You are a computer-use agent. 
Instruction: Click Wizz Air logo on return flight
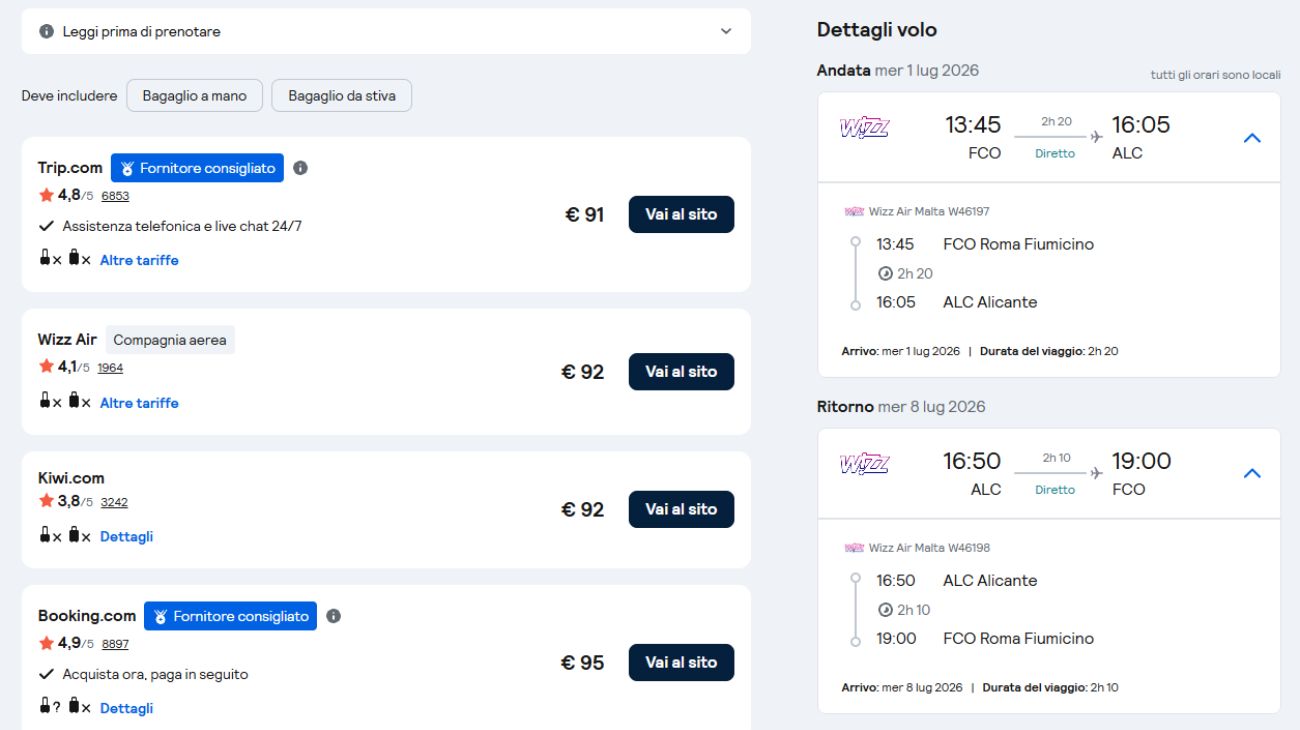pos(864,464)
